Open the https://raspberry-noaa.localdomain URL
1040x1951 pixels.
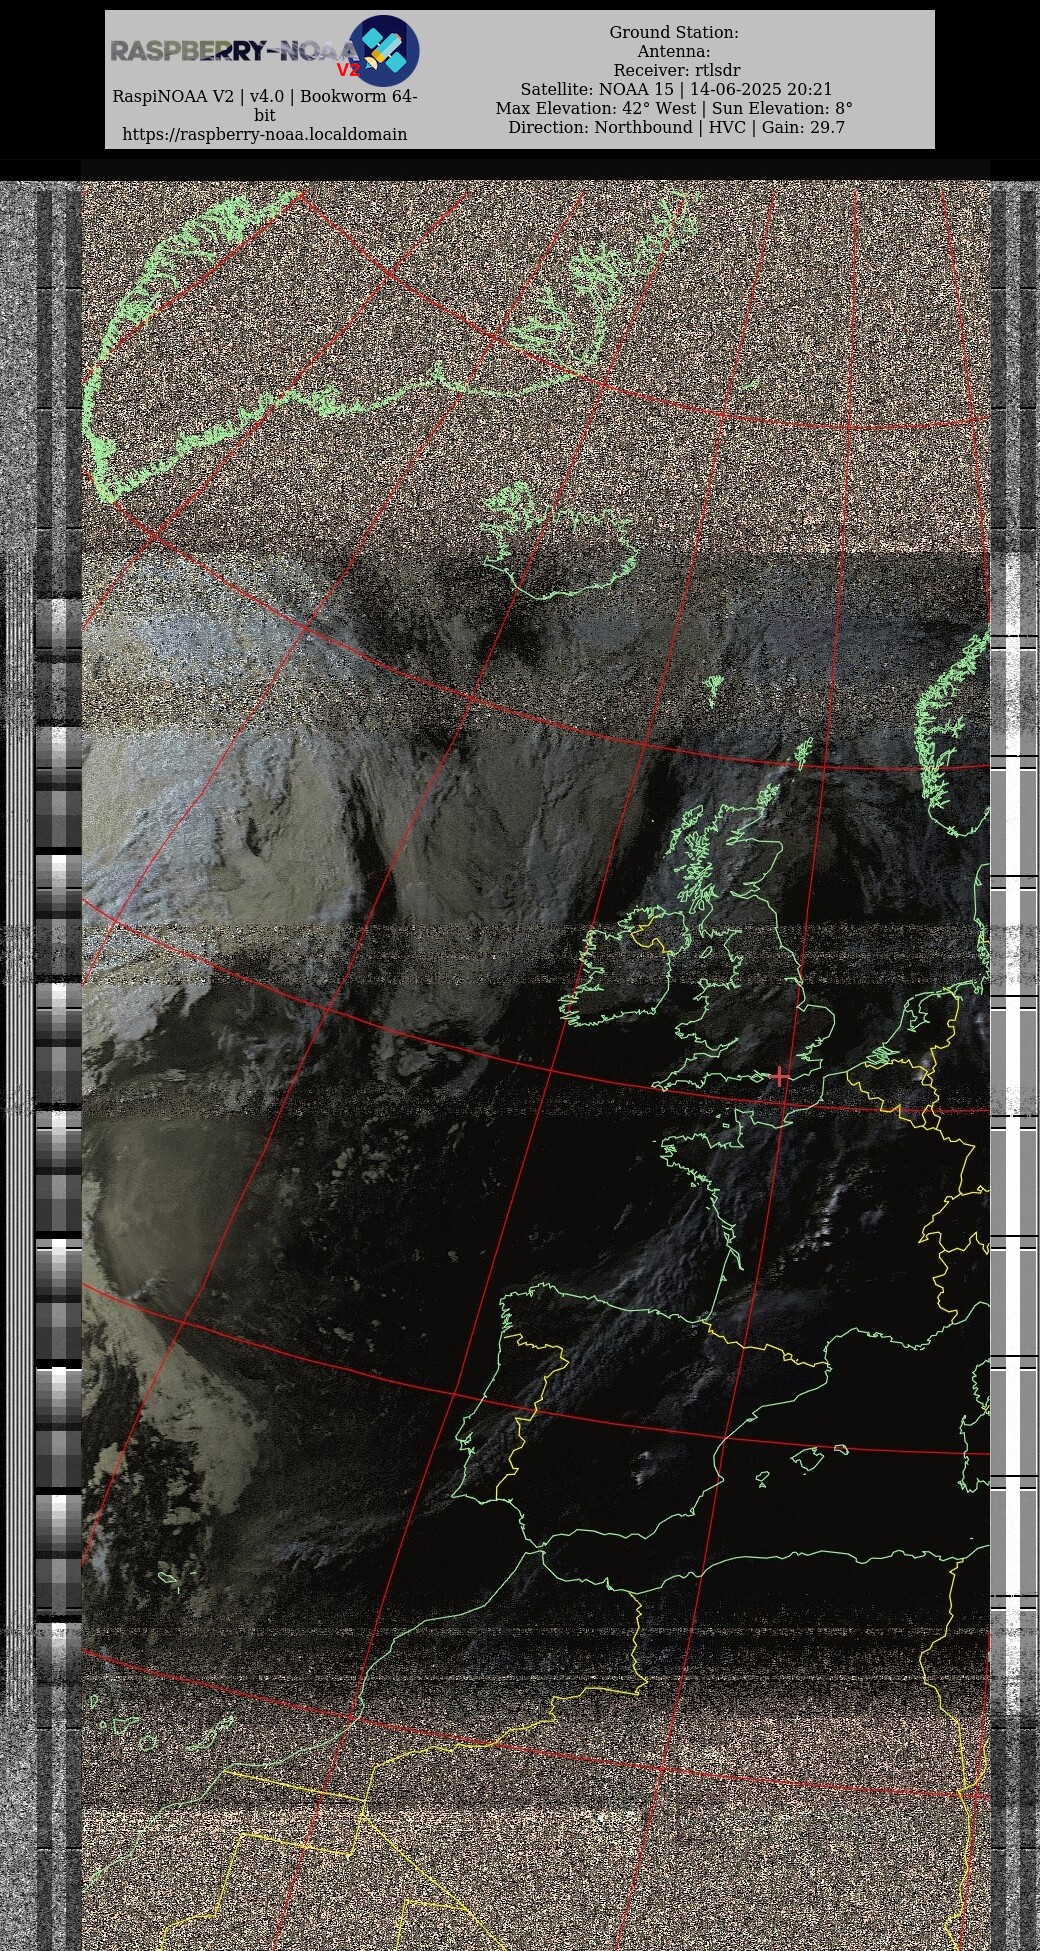point(265,134)
